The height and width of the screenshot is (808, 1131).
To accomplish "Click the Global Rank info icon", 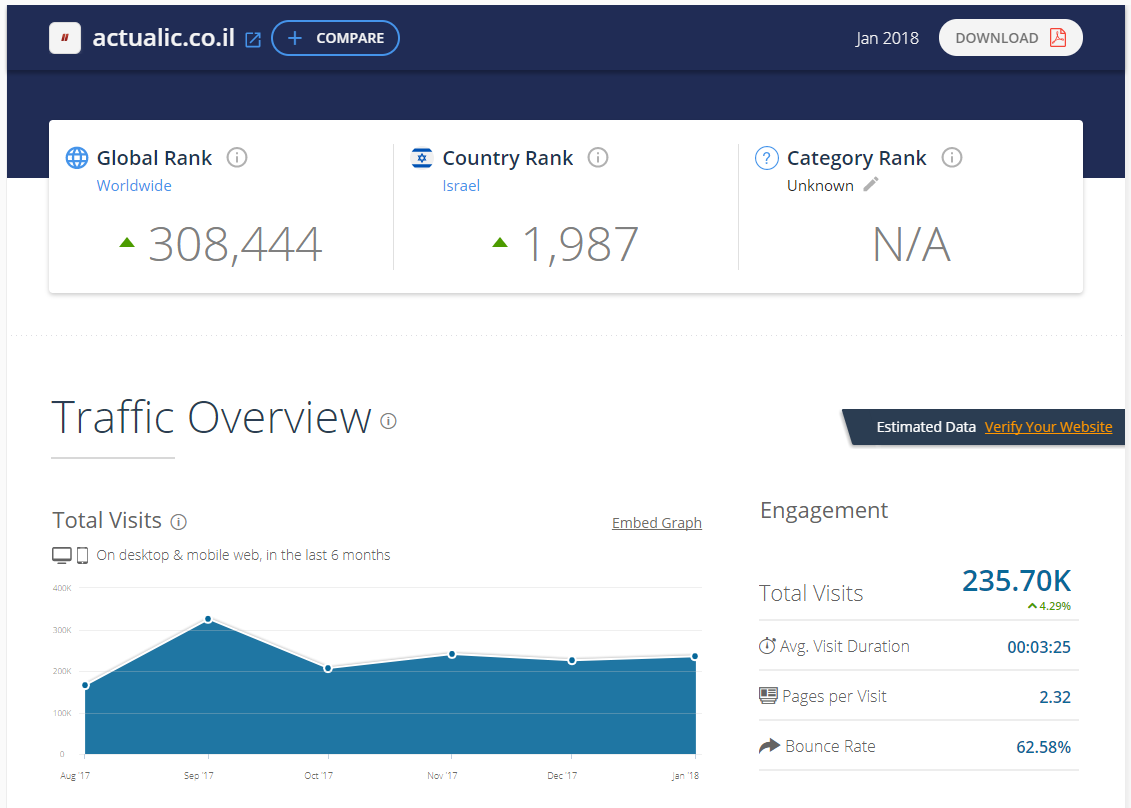I will click(x=237, y=158).
